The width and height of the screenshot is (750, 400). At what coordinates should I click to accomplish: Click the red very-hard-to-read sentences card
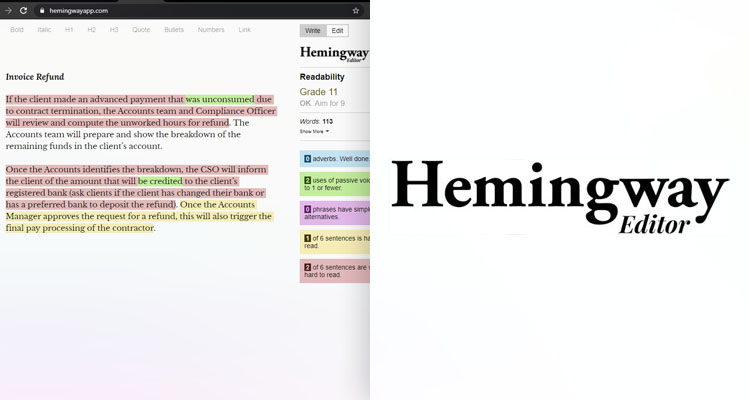(335, 271)
